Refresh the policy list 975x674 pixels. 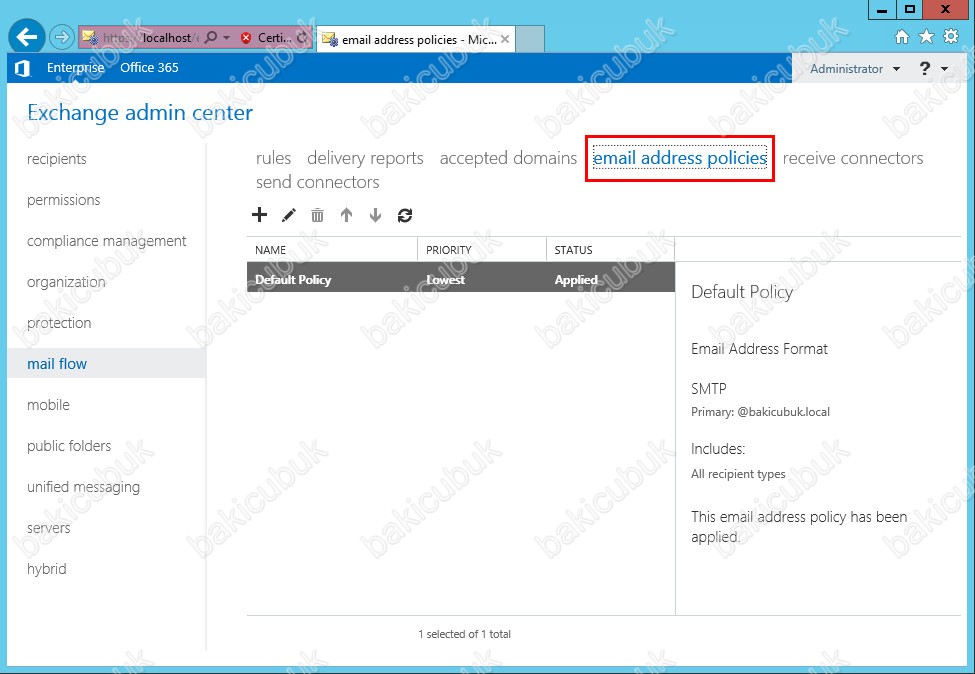point(405,215)
